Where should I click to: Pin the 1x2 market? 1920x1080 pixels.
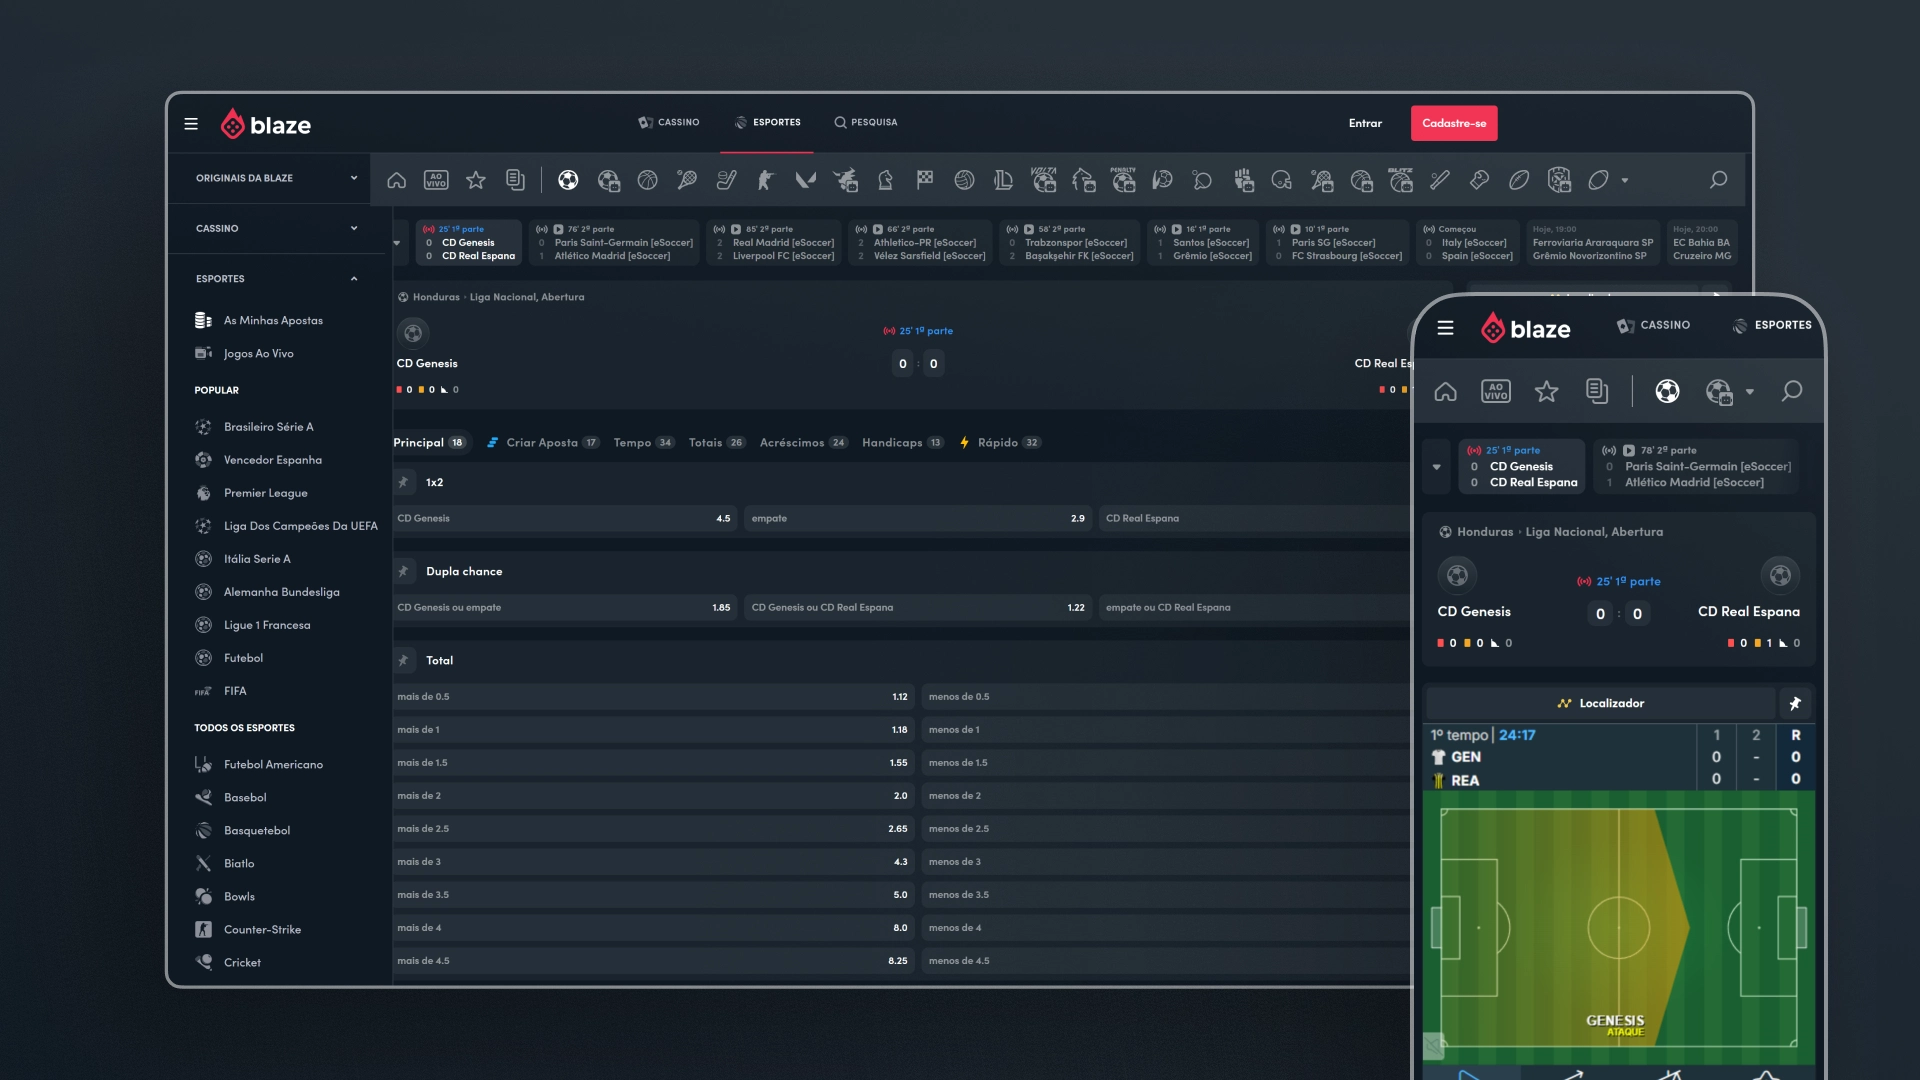404,482
